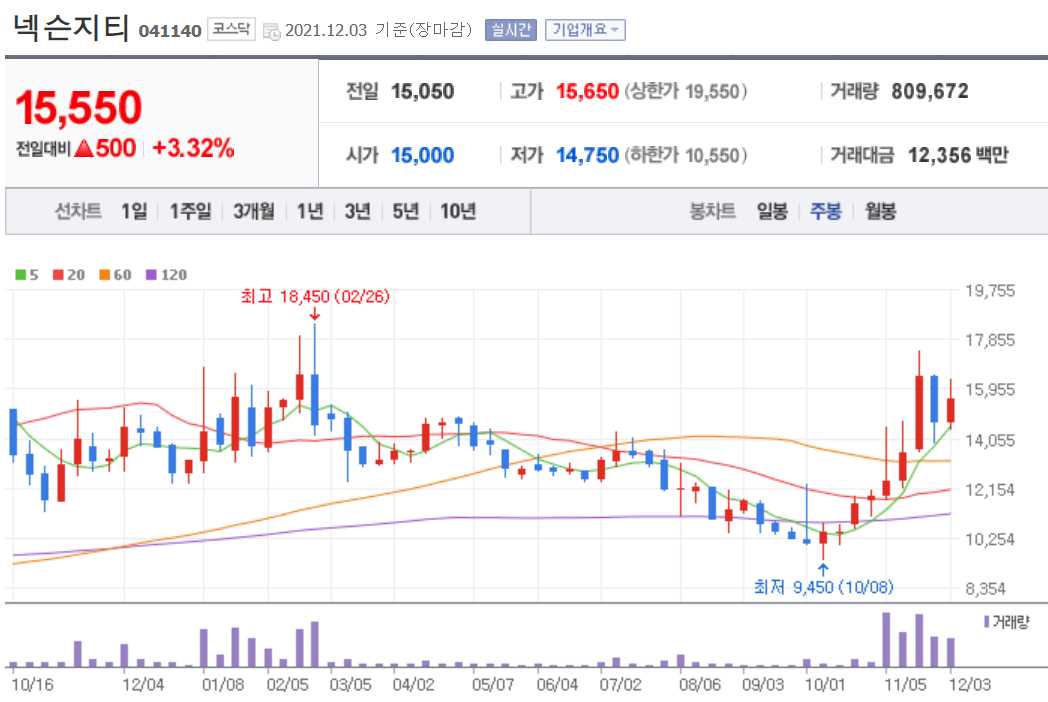Click the 봉차트 candle chart label
Screen dimensions: 1048x702
[x=712, y=211]
